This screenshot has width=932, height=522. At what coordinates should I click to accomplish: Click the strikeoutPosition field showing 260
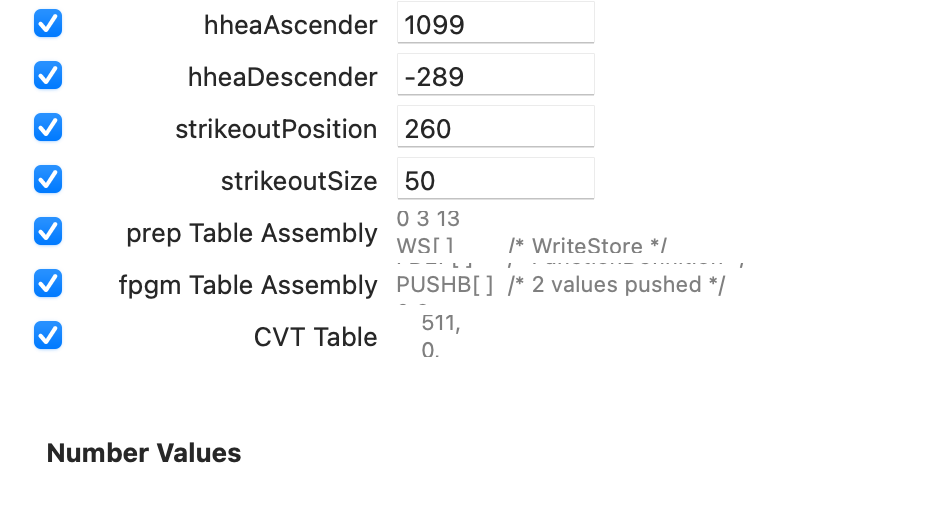pos(495,128)
